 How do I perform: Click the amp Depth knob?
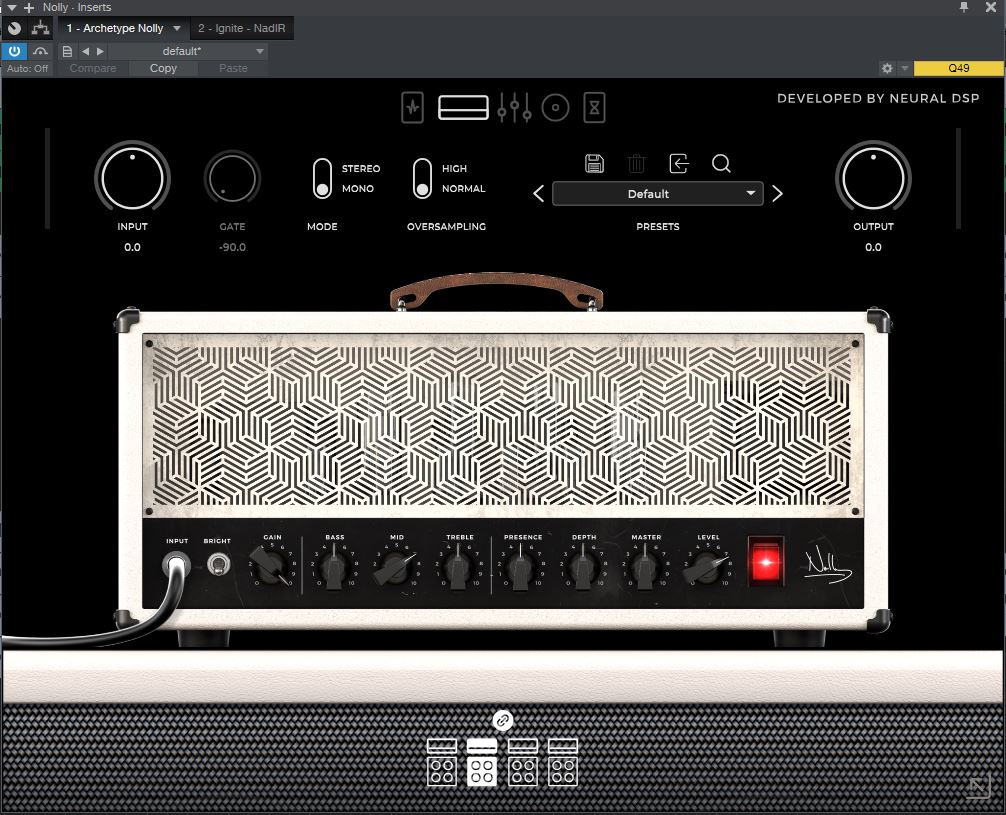pos(583,568)
